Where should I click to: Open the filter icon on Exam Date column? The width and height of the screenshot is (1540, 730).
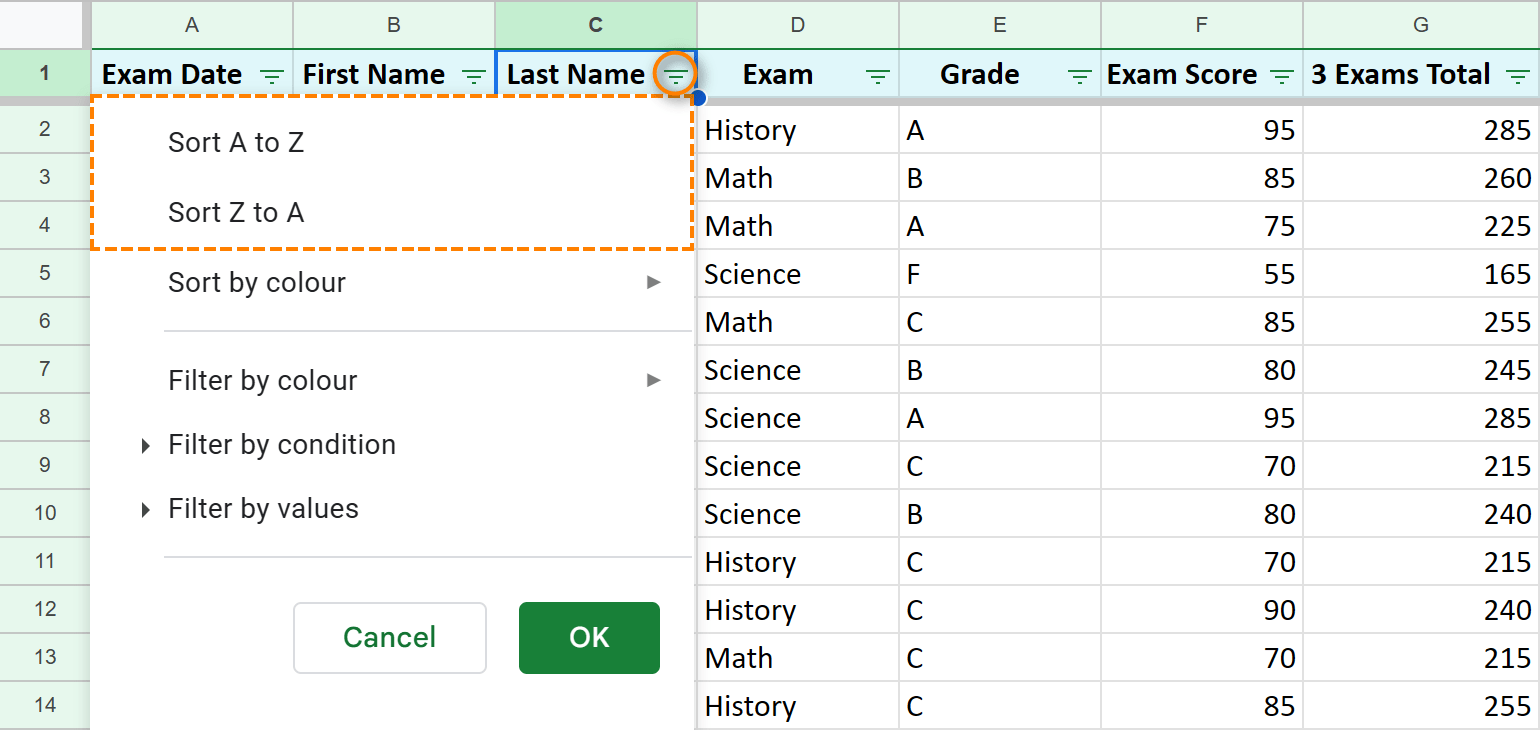pyautogui.click(x=270, y=74)
